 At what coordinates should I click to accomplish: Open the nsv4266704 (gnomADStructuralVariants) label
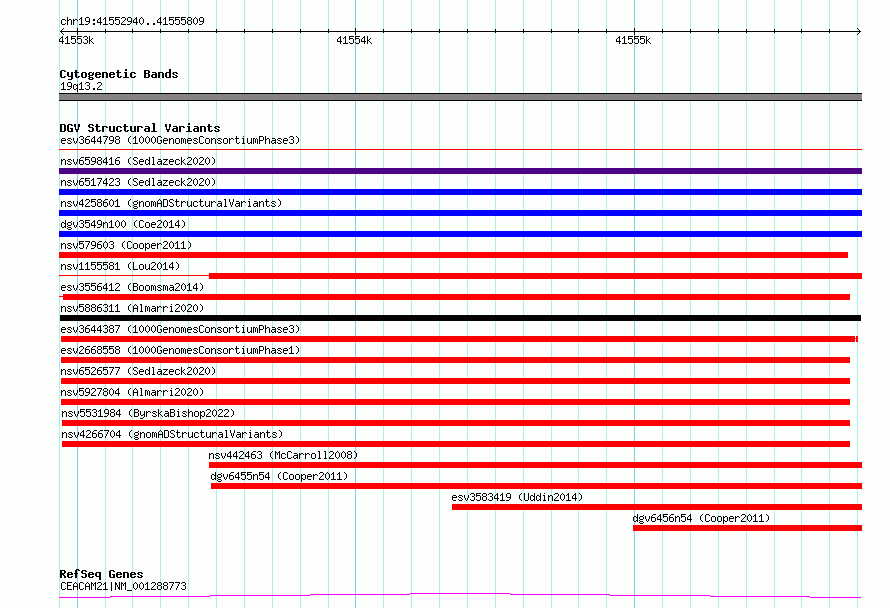(172, 434)
